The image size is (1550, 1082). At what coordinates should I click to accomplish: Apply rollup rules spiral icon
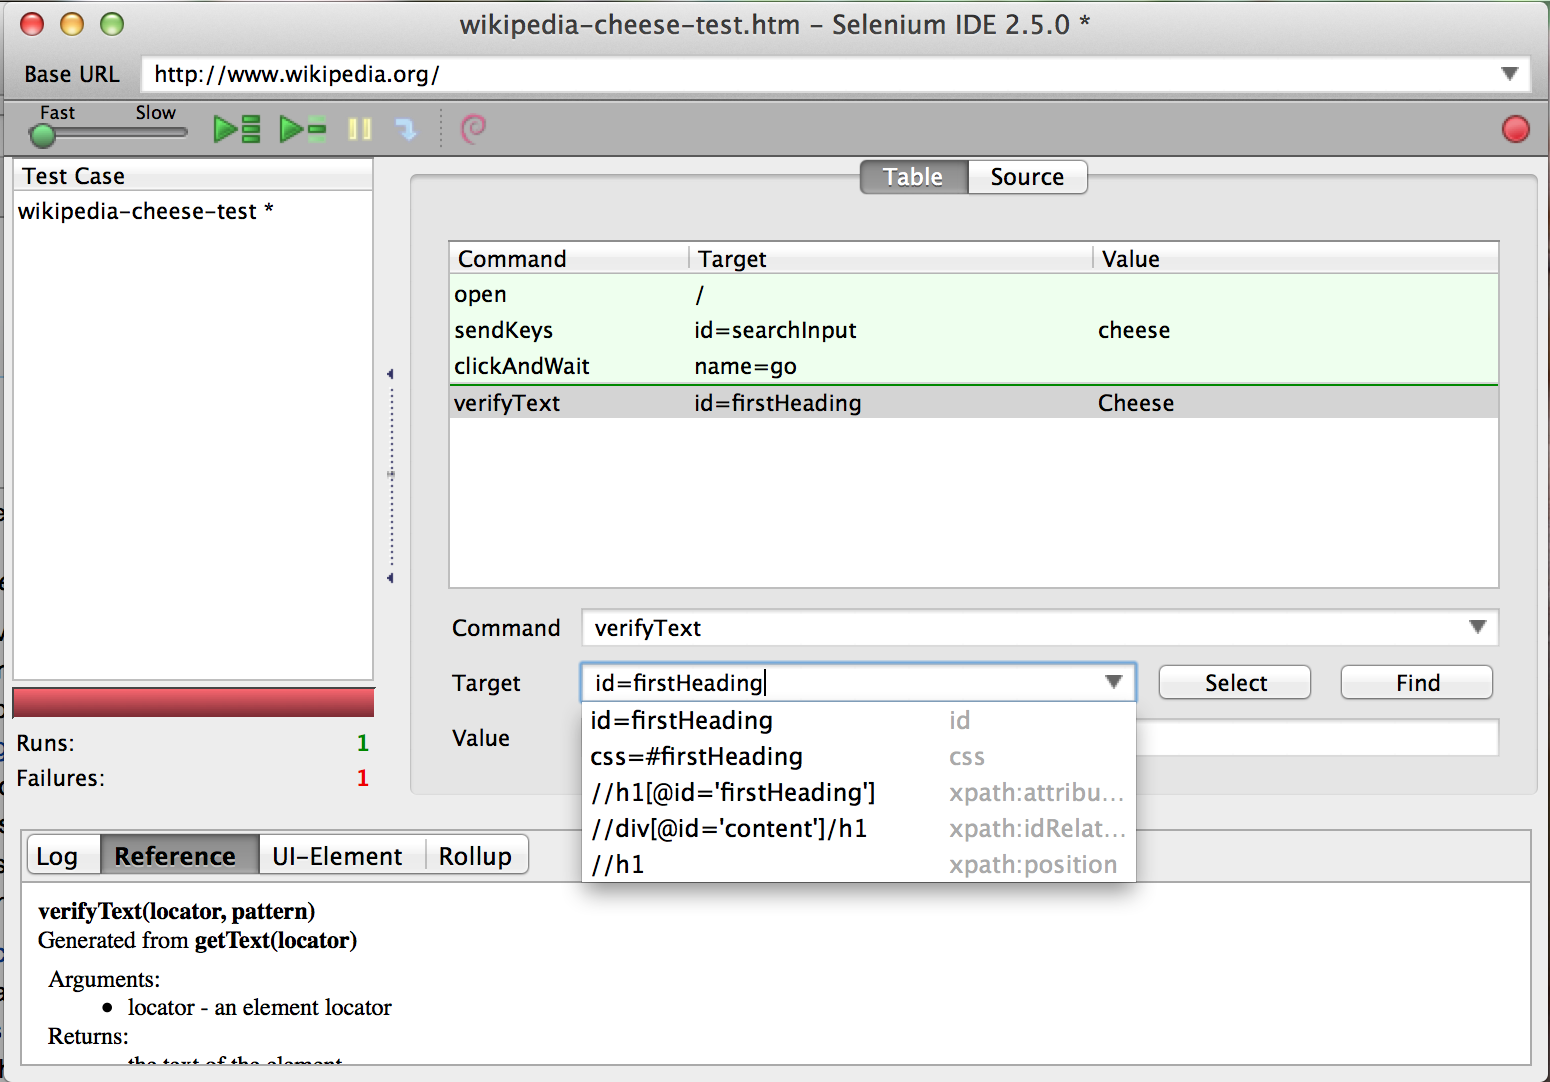473,128
